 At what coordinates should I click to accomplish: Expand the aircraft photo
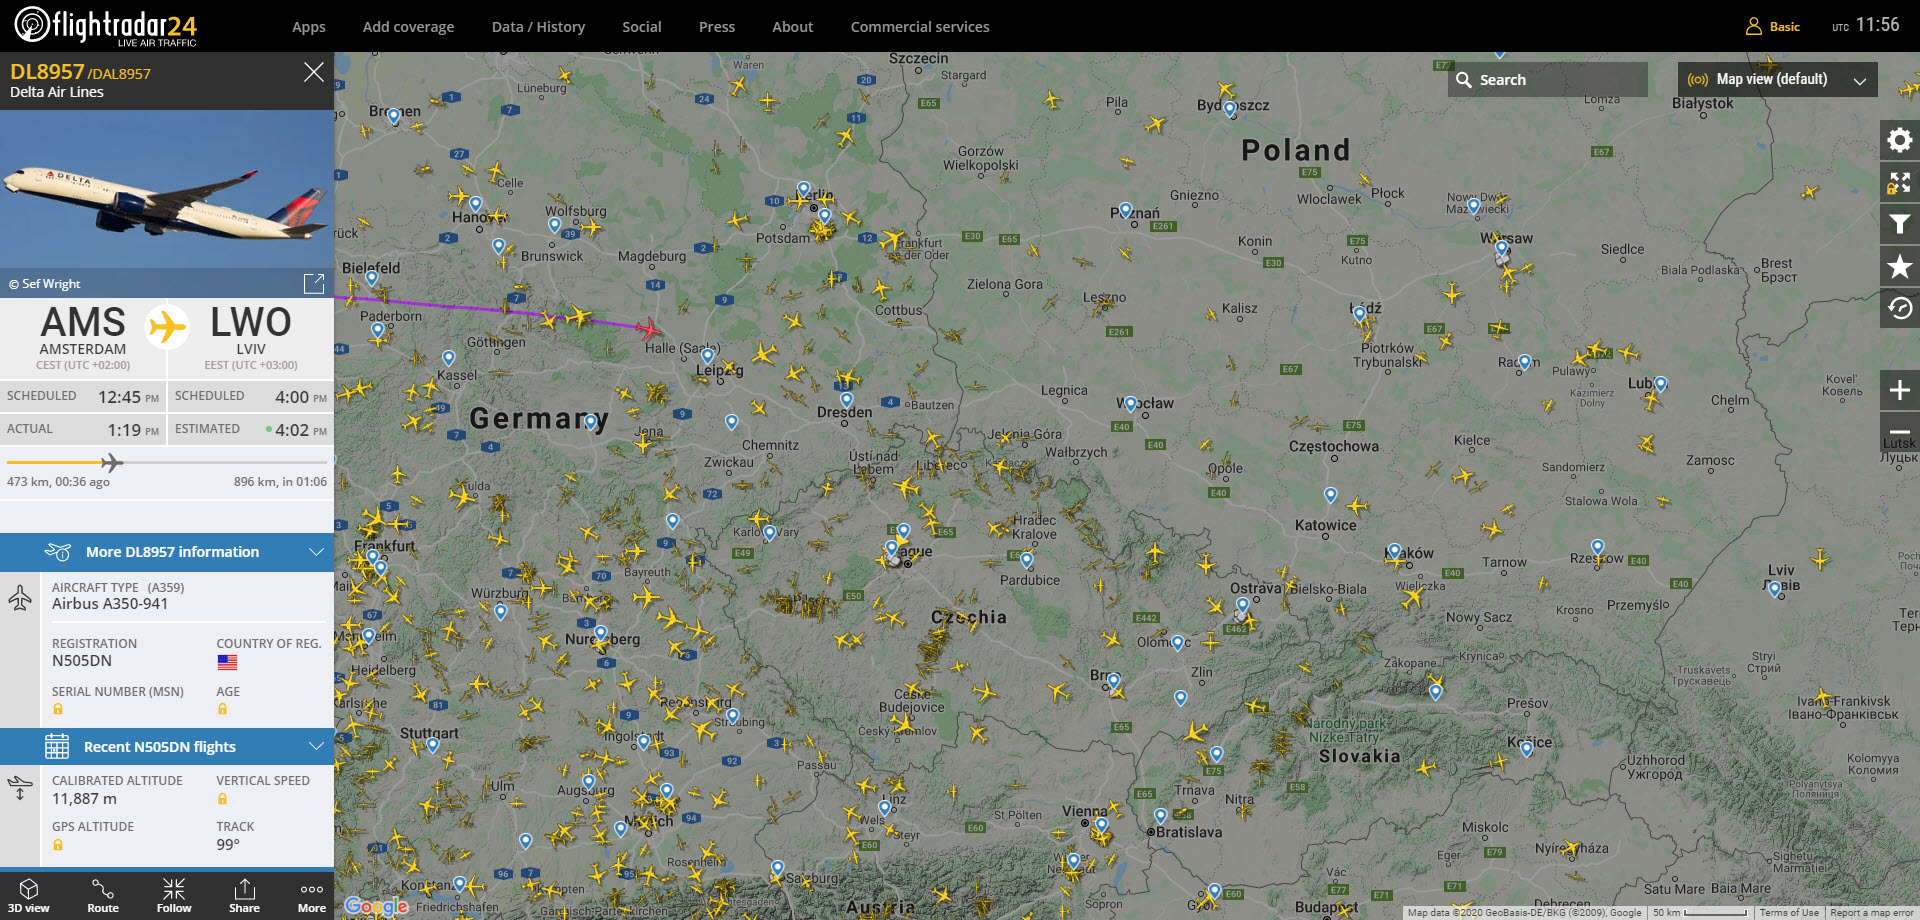pyautogui.click(x=314, y=284)
